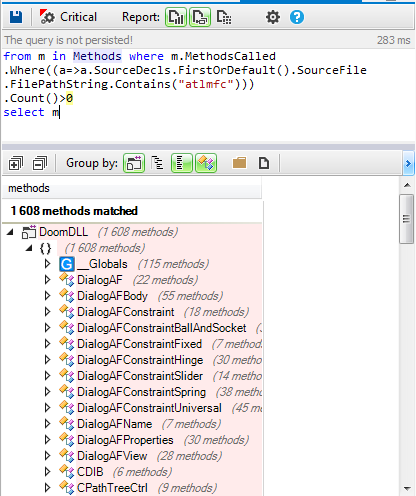Click the vertical scrollbar thumb
This screenshot has height=496, width=416.
click(406, 219)
